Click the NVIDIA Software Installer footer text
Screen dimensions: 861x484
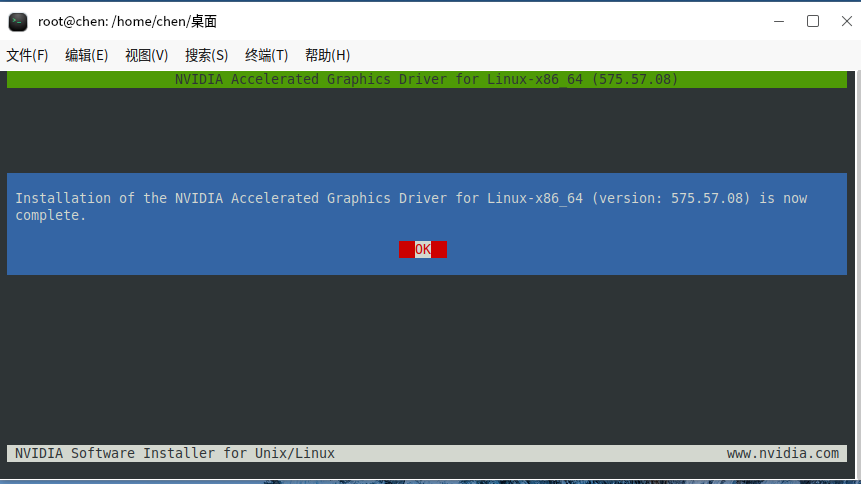click(x=175, y=453)
